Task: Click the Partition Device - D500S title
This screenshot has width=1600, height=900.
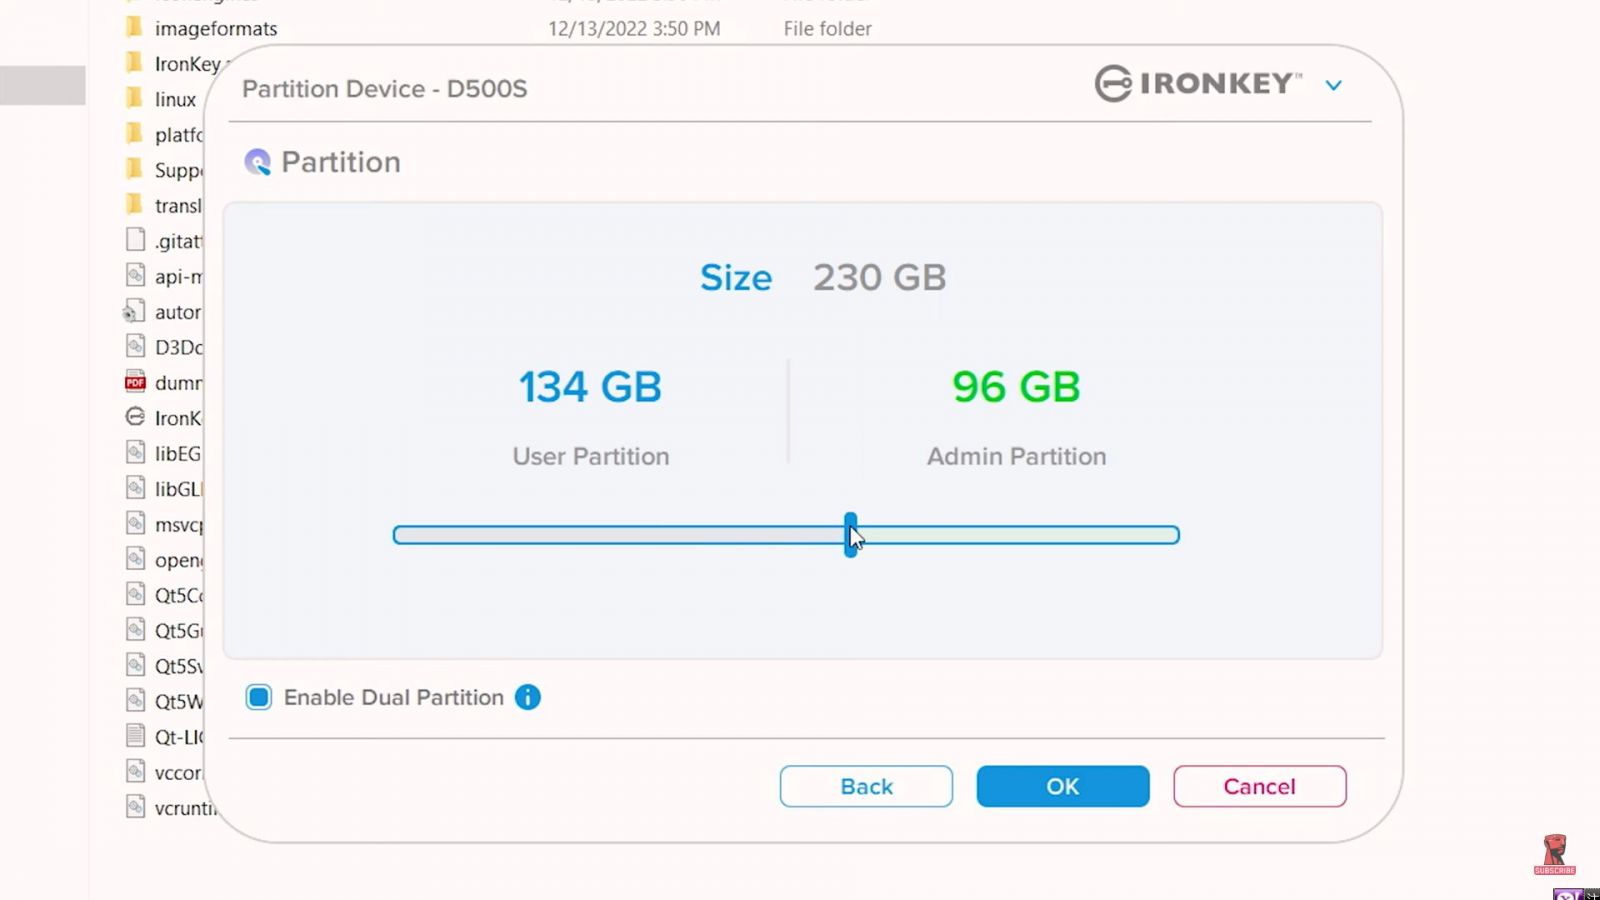Action: point(384,89)
